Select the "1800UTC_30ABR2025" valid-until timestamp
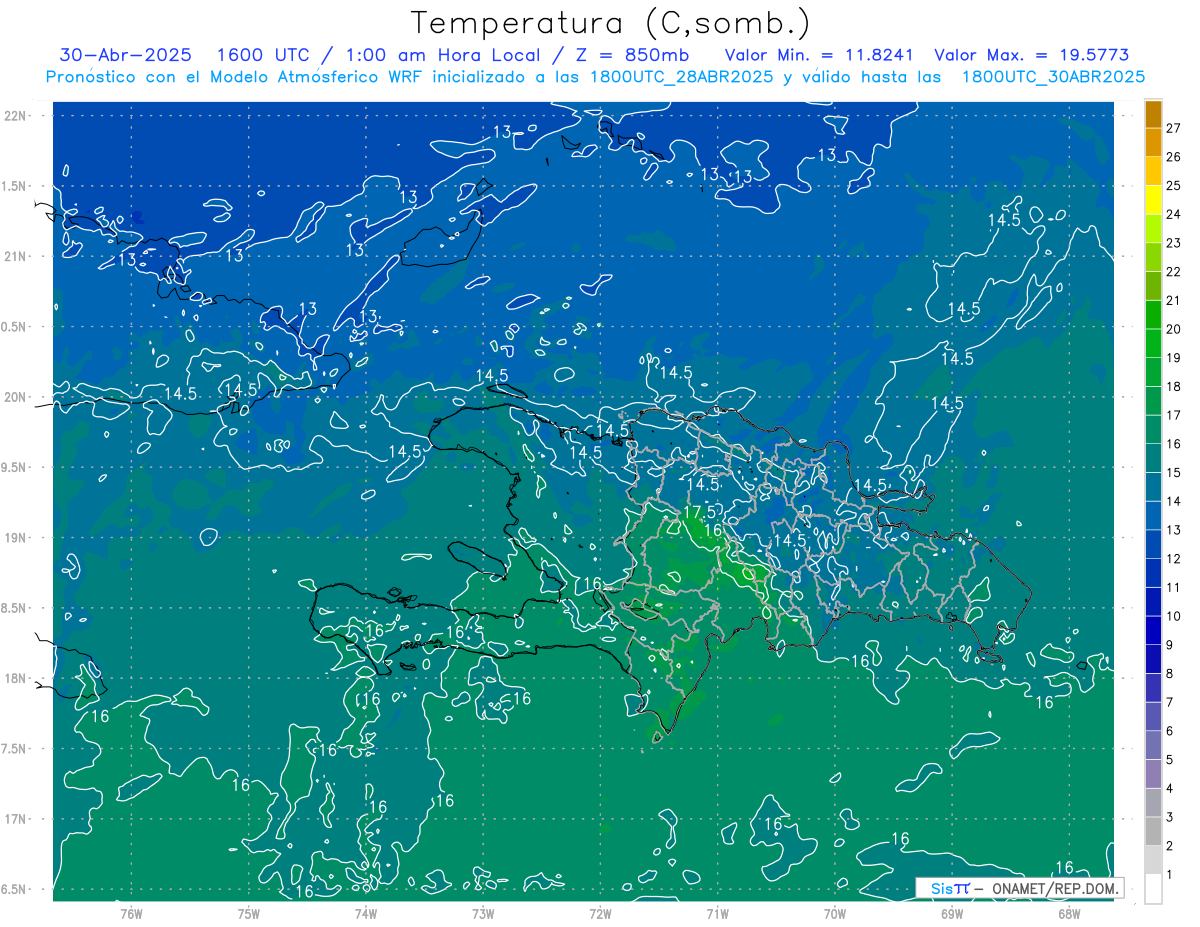This screenshot has height=927, width=1200. pyautogui.click(x=1053, y=77)
